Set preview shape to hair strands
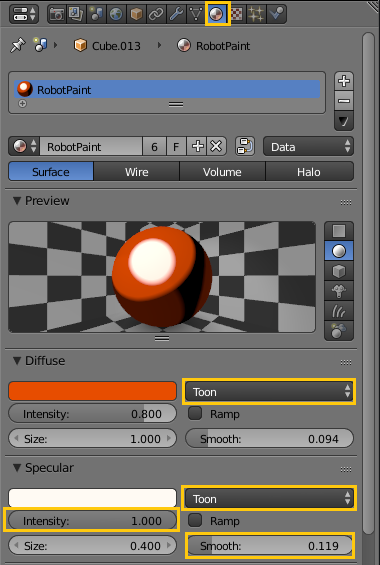 pos(339,311)
